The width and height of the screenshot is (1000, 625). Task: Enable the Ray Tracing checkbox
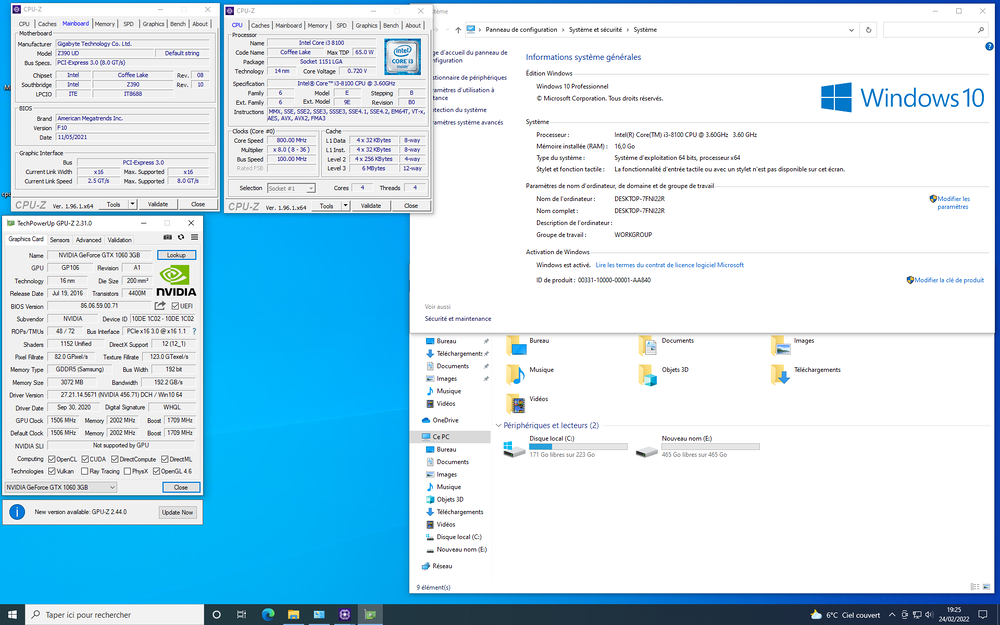(85, 471)
